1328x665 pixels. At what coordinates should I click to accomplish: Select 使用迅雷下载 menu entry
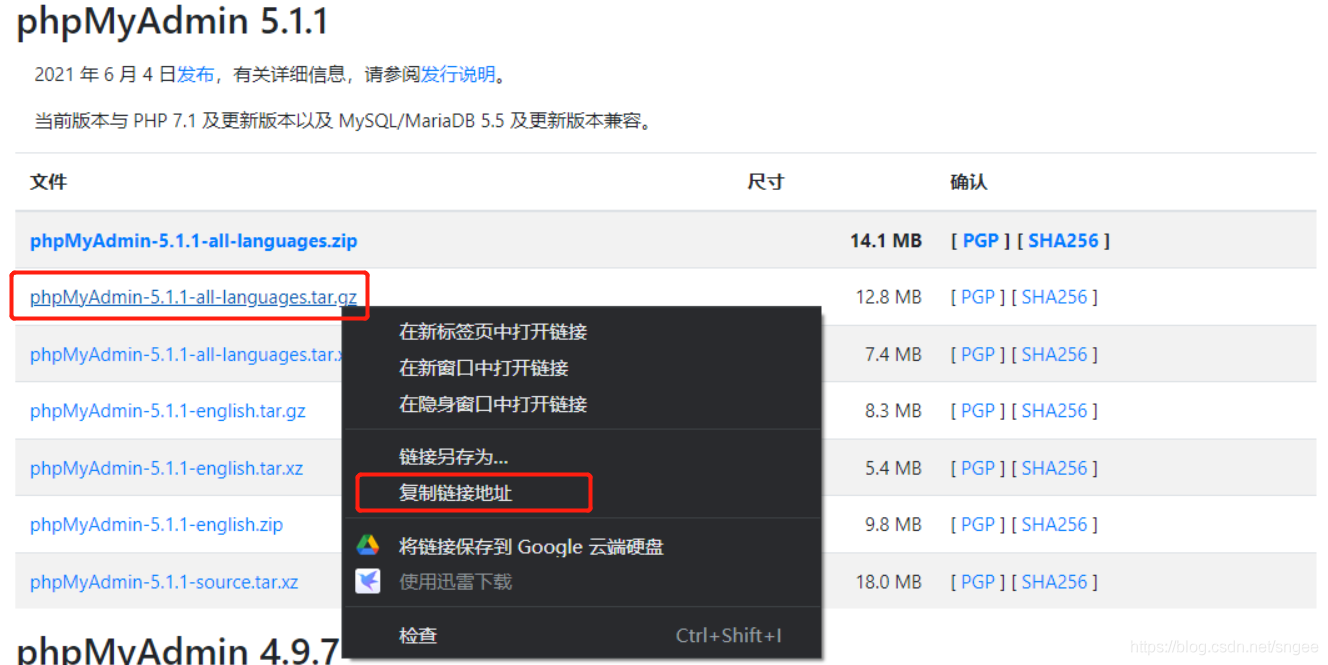(x=582, y=581)
